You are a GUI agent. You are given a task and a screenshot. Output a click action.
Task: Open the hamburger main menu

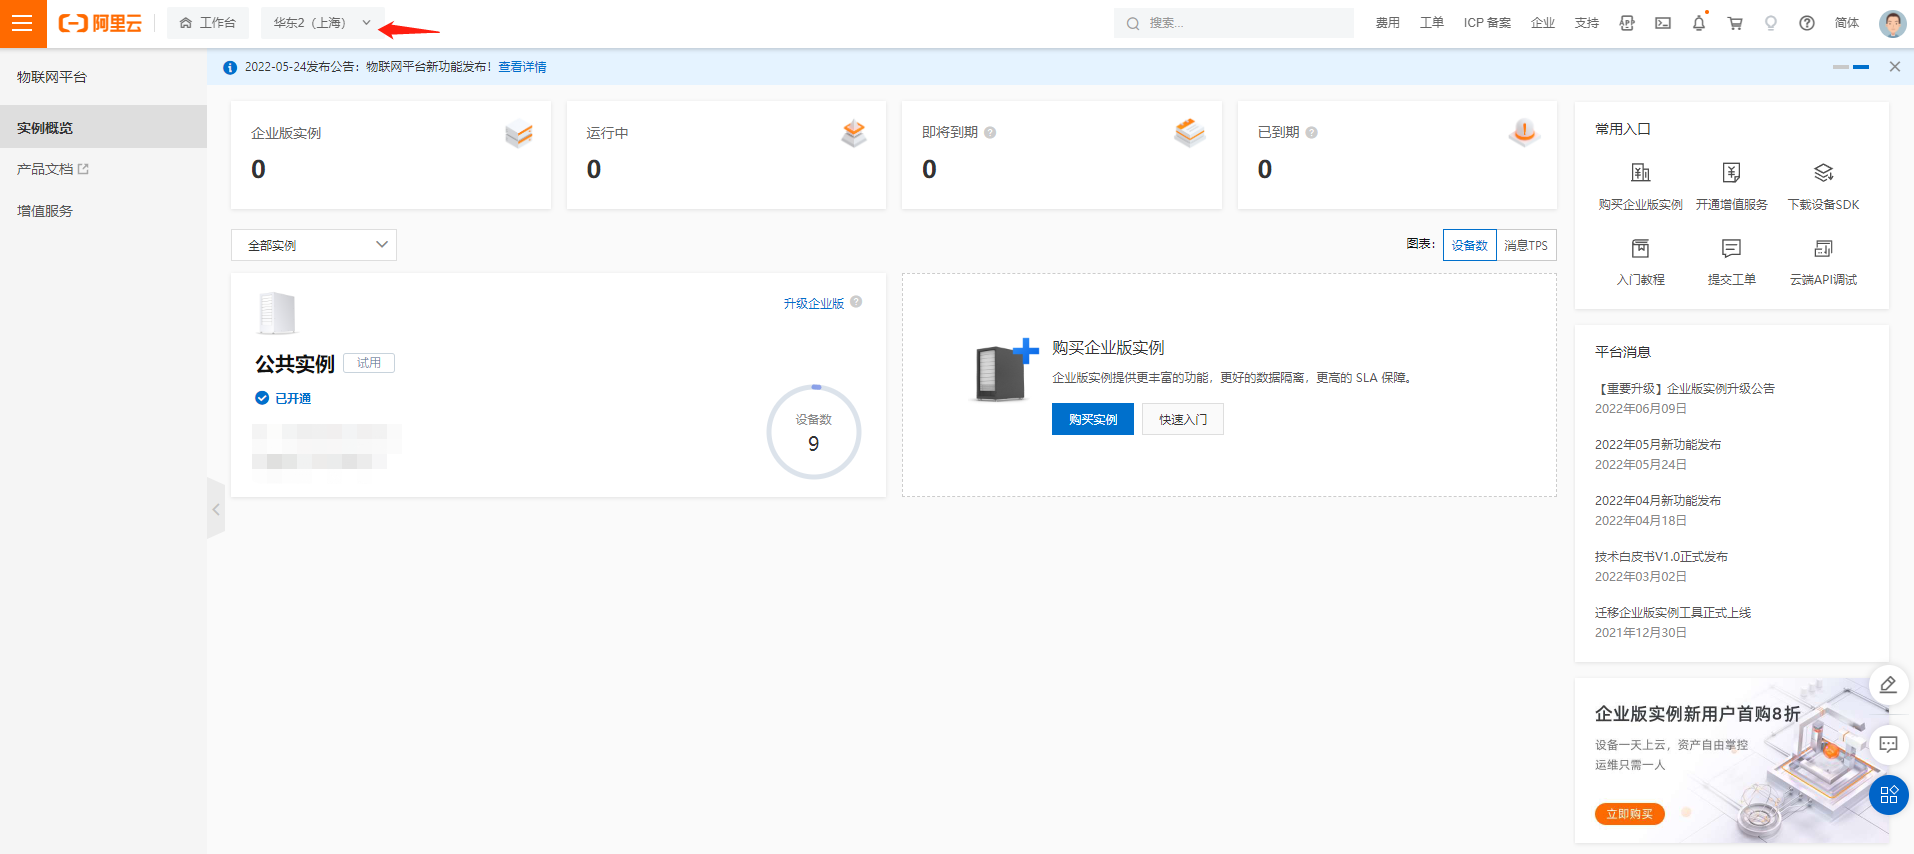point(22,23)
